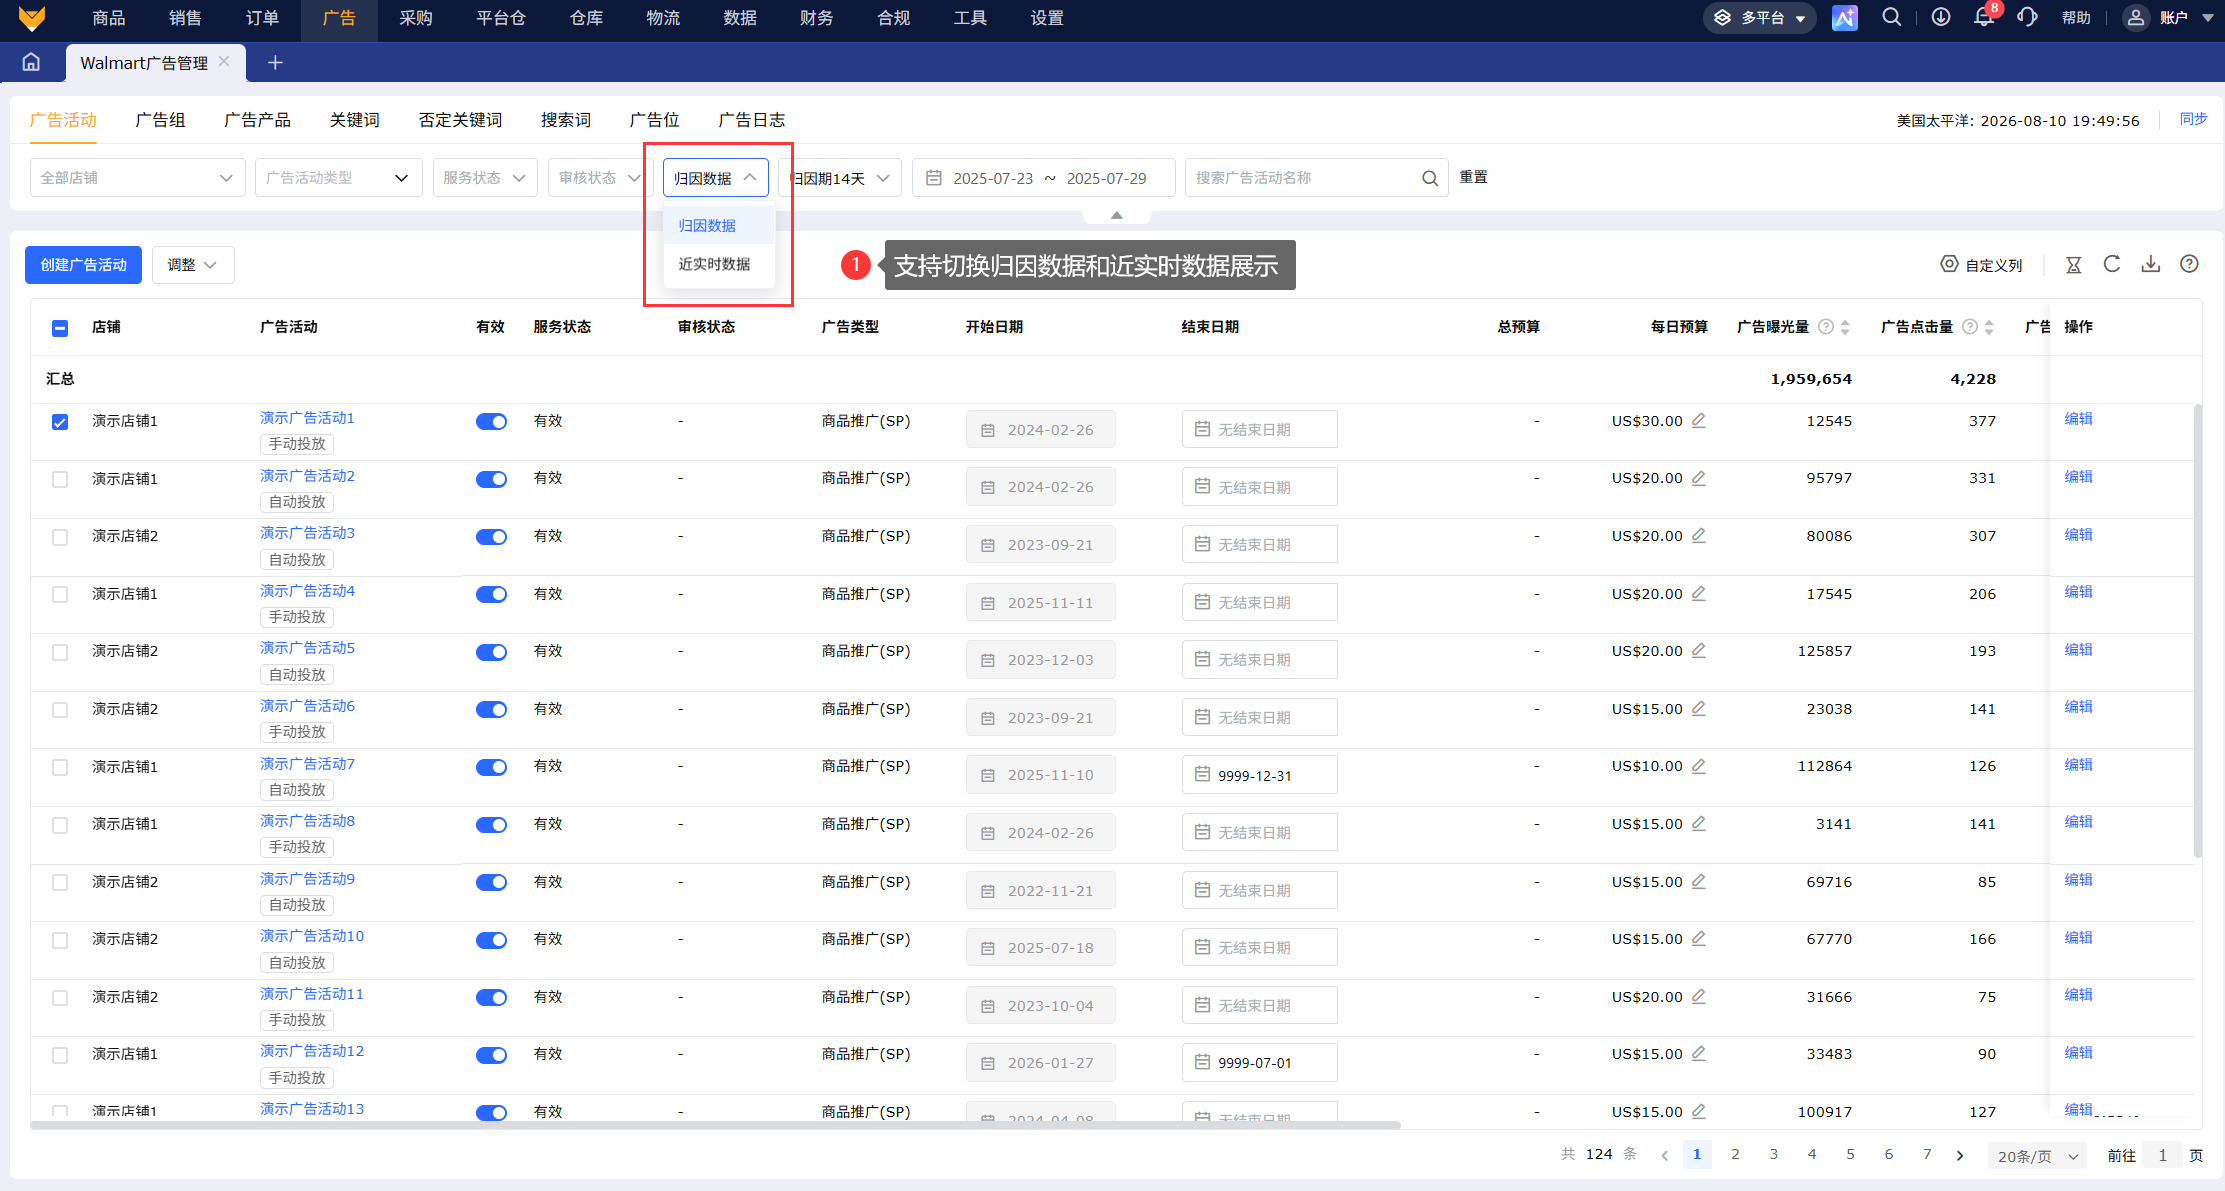Click 广告曝光量 help icon

point(1826,327)
